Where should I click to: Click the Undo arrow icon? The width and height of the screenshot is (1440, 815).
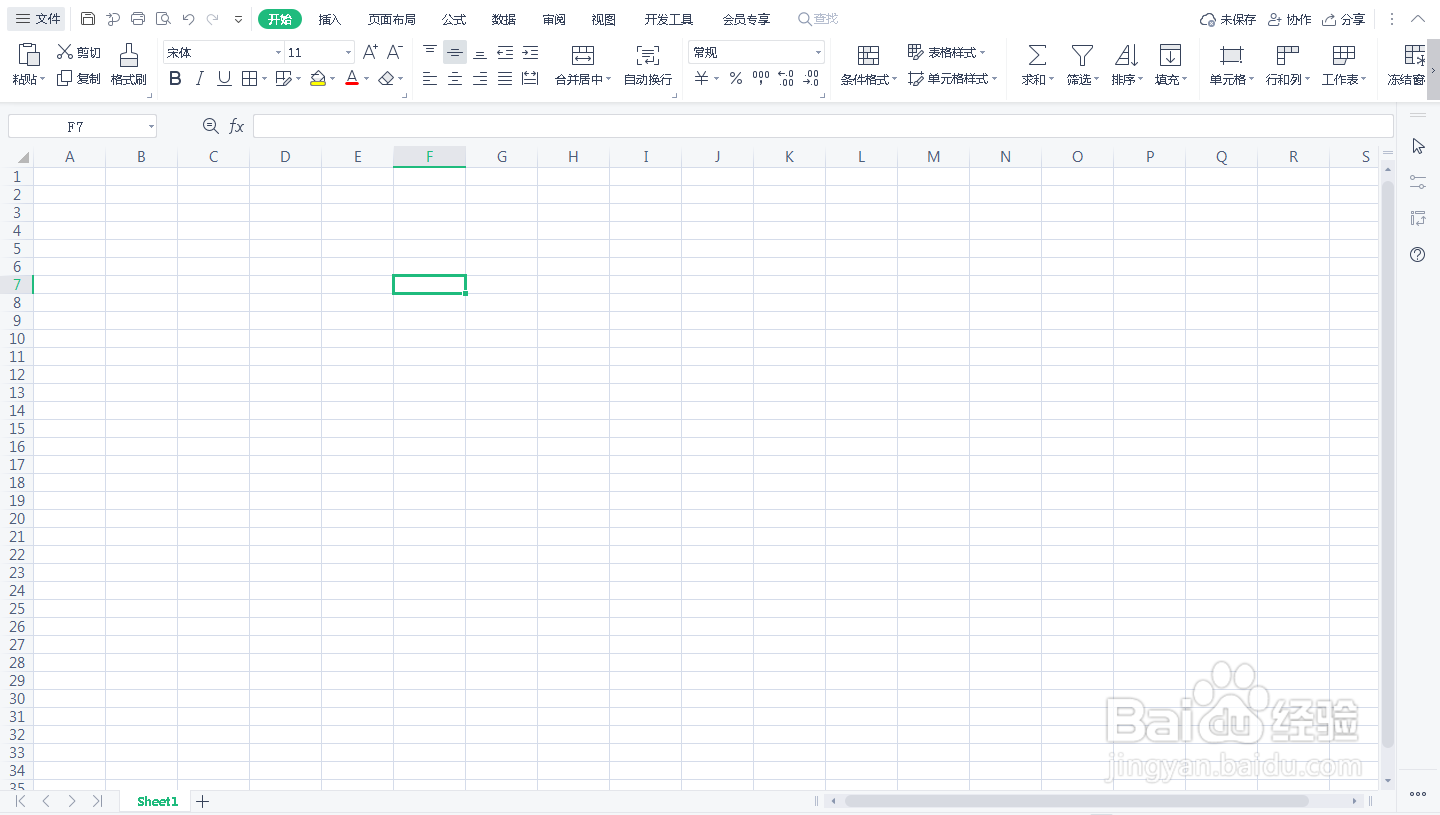[x=188, y=19]
